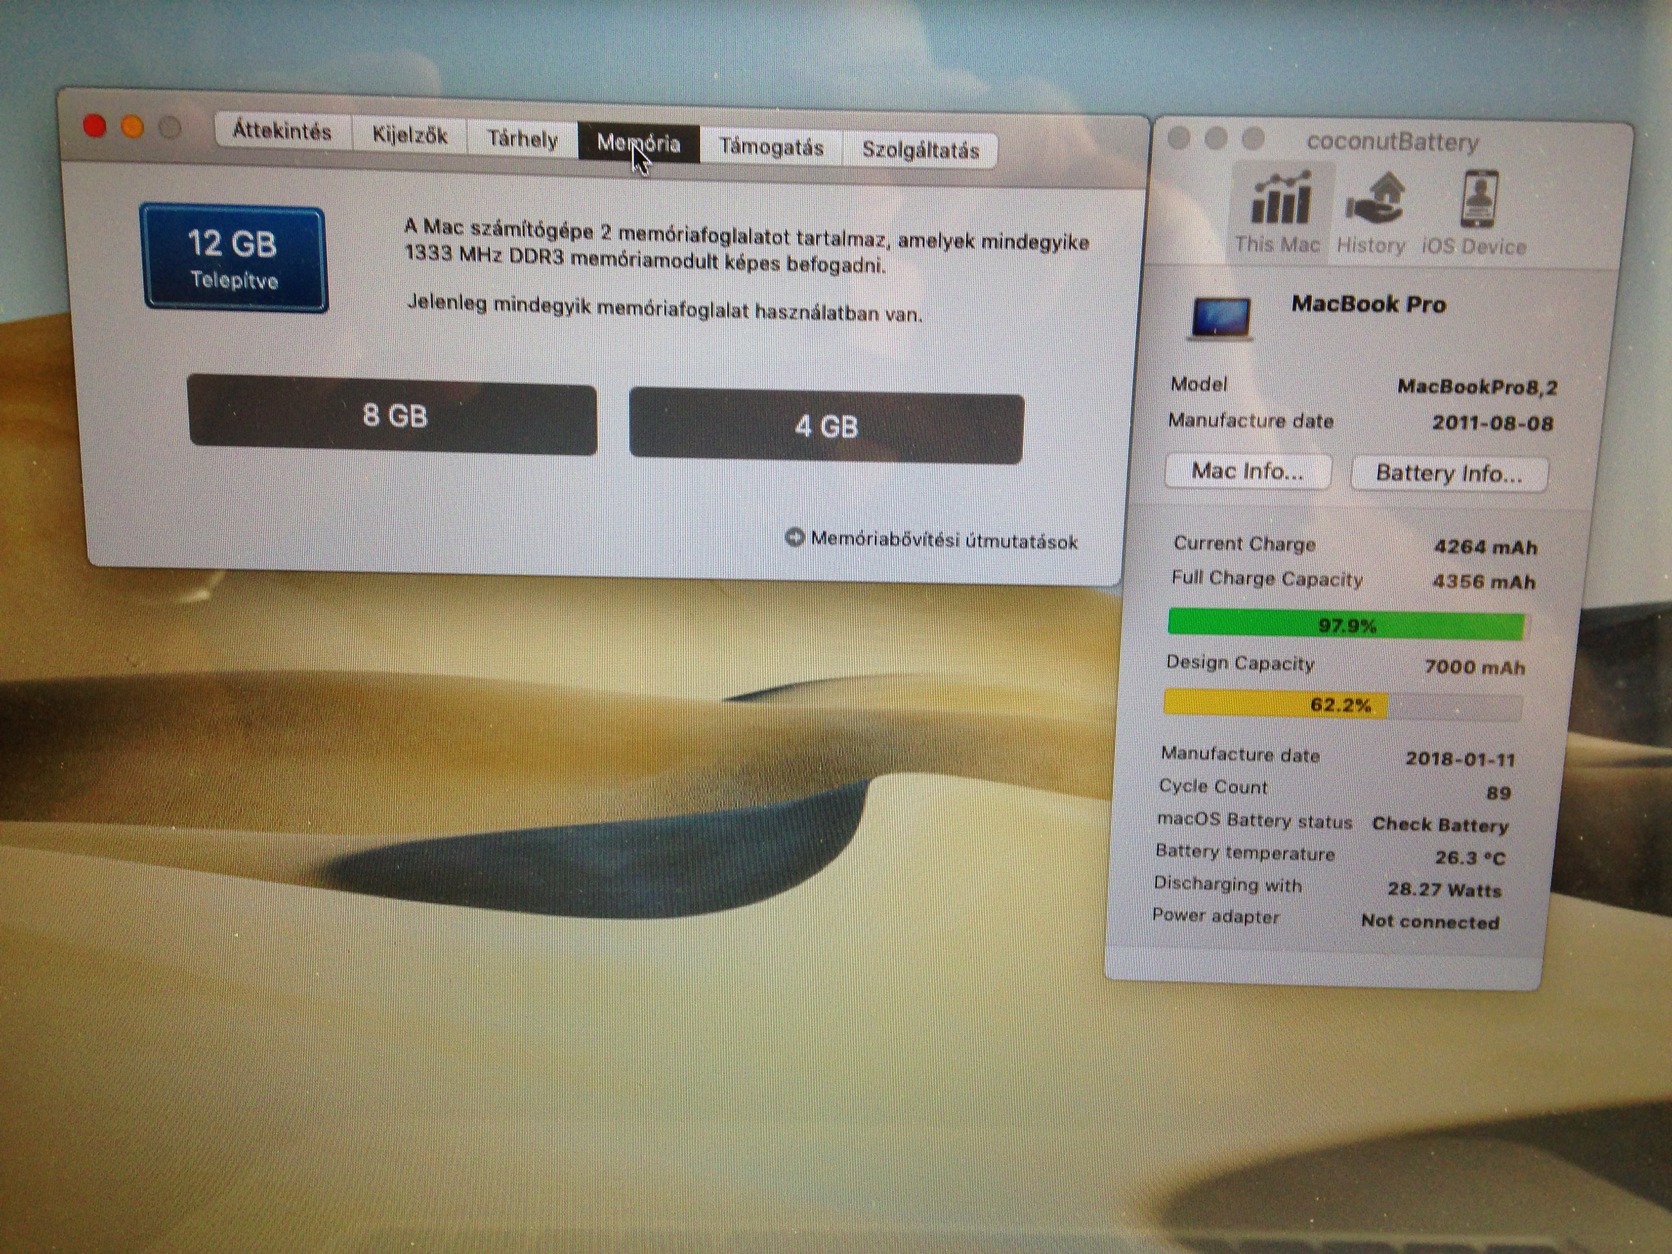The height and width of the screenshot is (1254, 1672).
Task: Click the Check Battery status text
Action: [x=1440, y=825]
